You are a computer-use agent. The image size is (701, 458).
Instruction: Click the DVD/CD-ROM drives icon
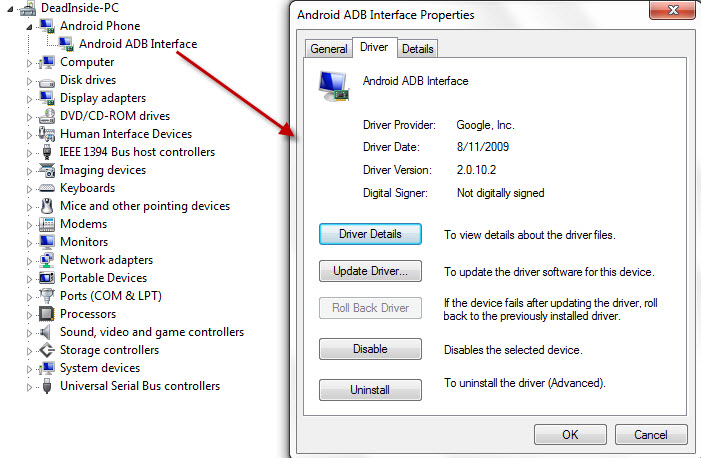click(x=46, y=116)
